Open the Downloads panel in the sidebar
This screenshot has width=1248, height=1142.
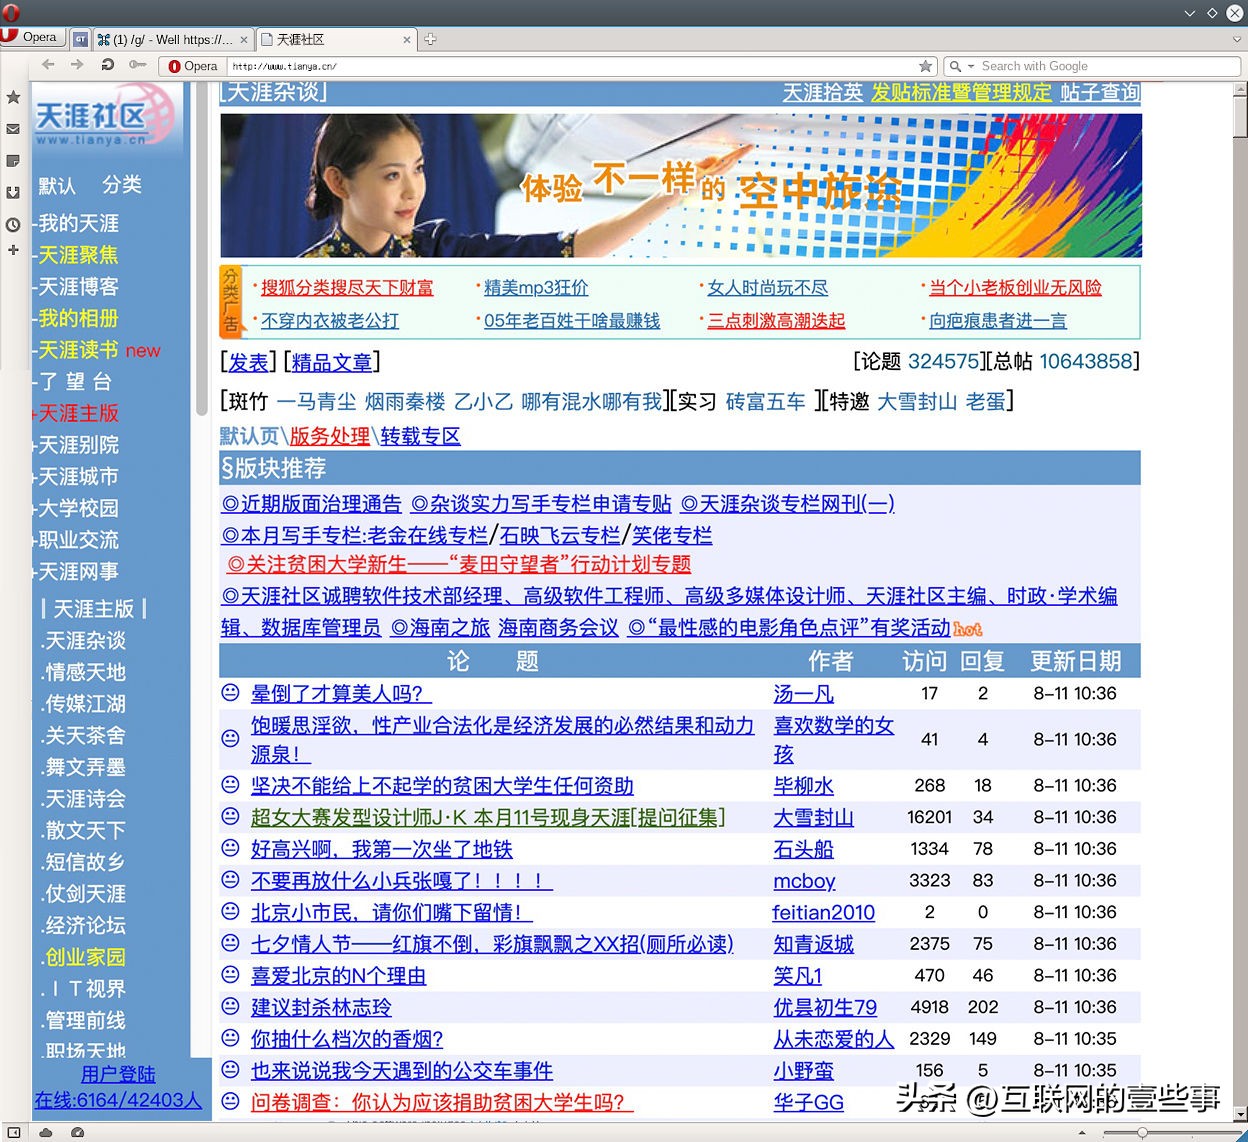(13, 193)
